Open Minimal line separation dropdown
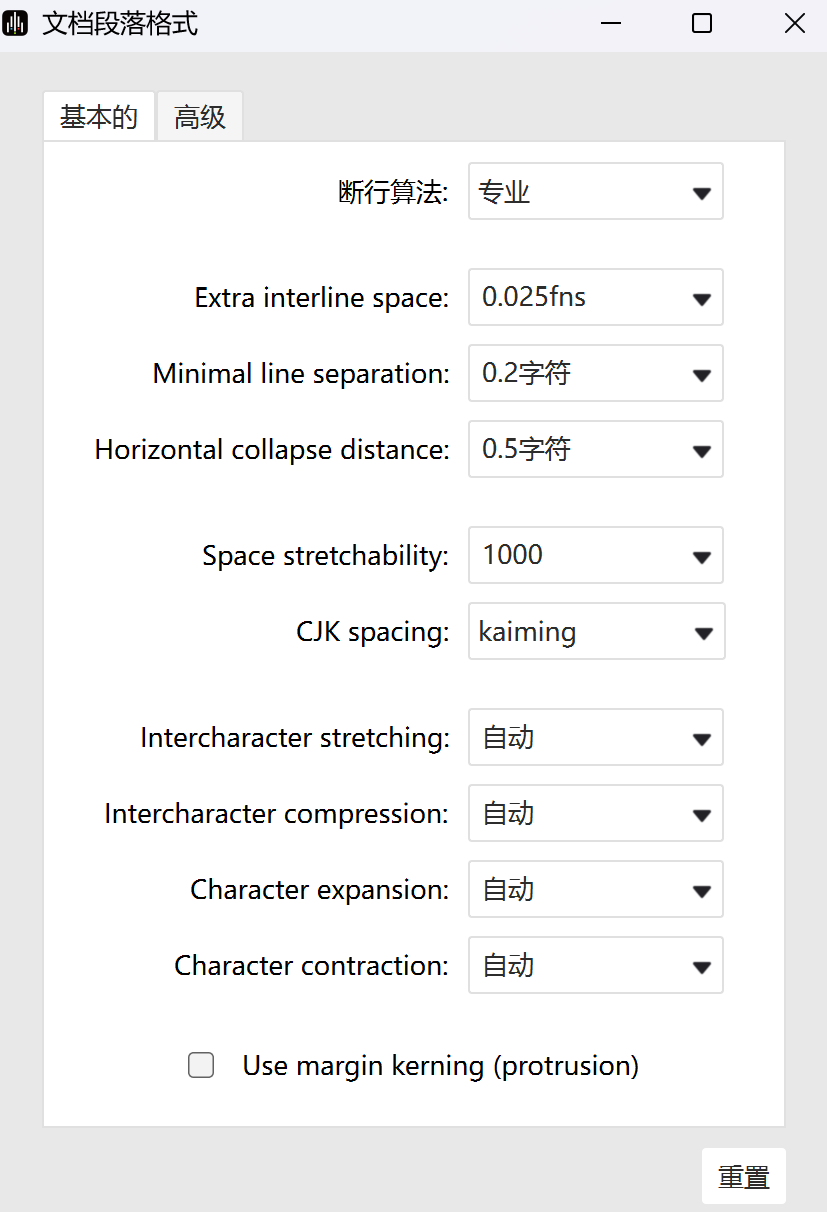The width and height of the screenshot is (827, 1212). [595, 373]
